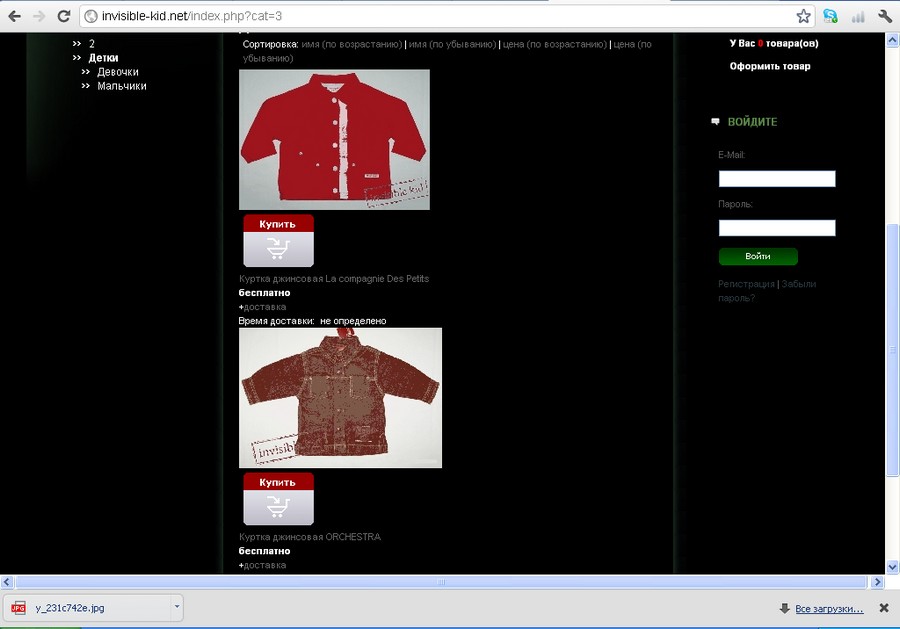Click the бесплатно price under ORCHESTRA jacket
Screen dimensions: 900x629
click(x=265, y=551)
